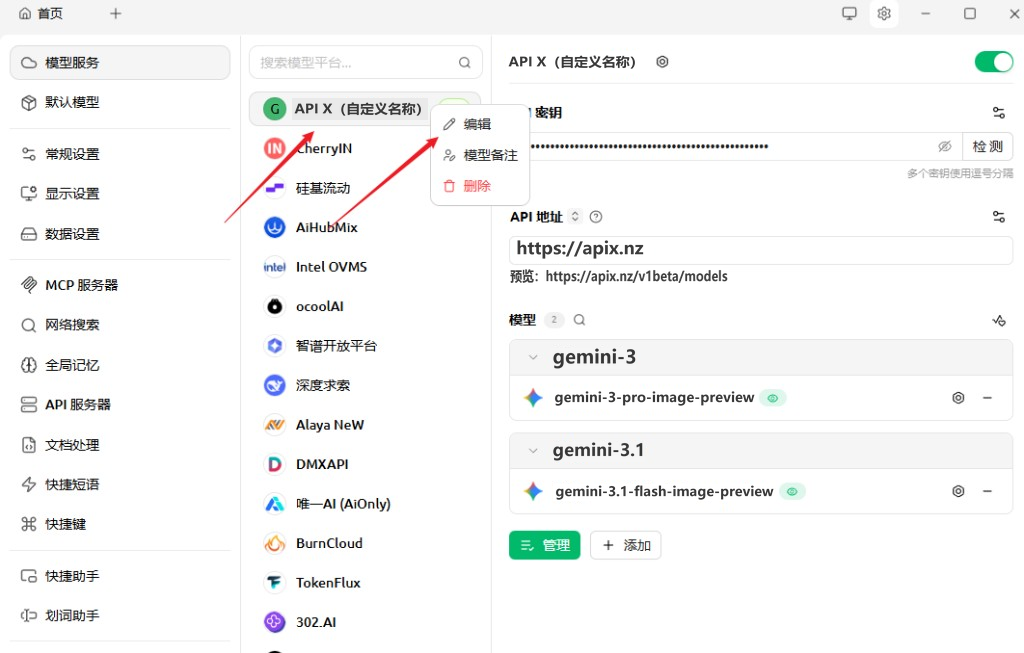Open the 模型服务 settings section
The height and width of the screenshot is (653, 1024).
tap(120, 63)
